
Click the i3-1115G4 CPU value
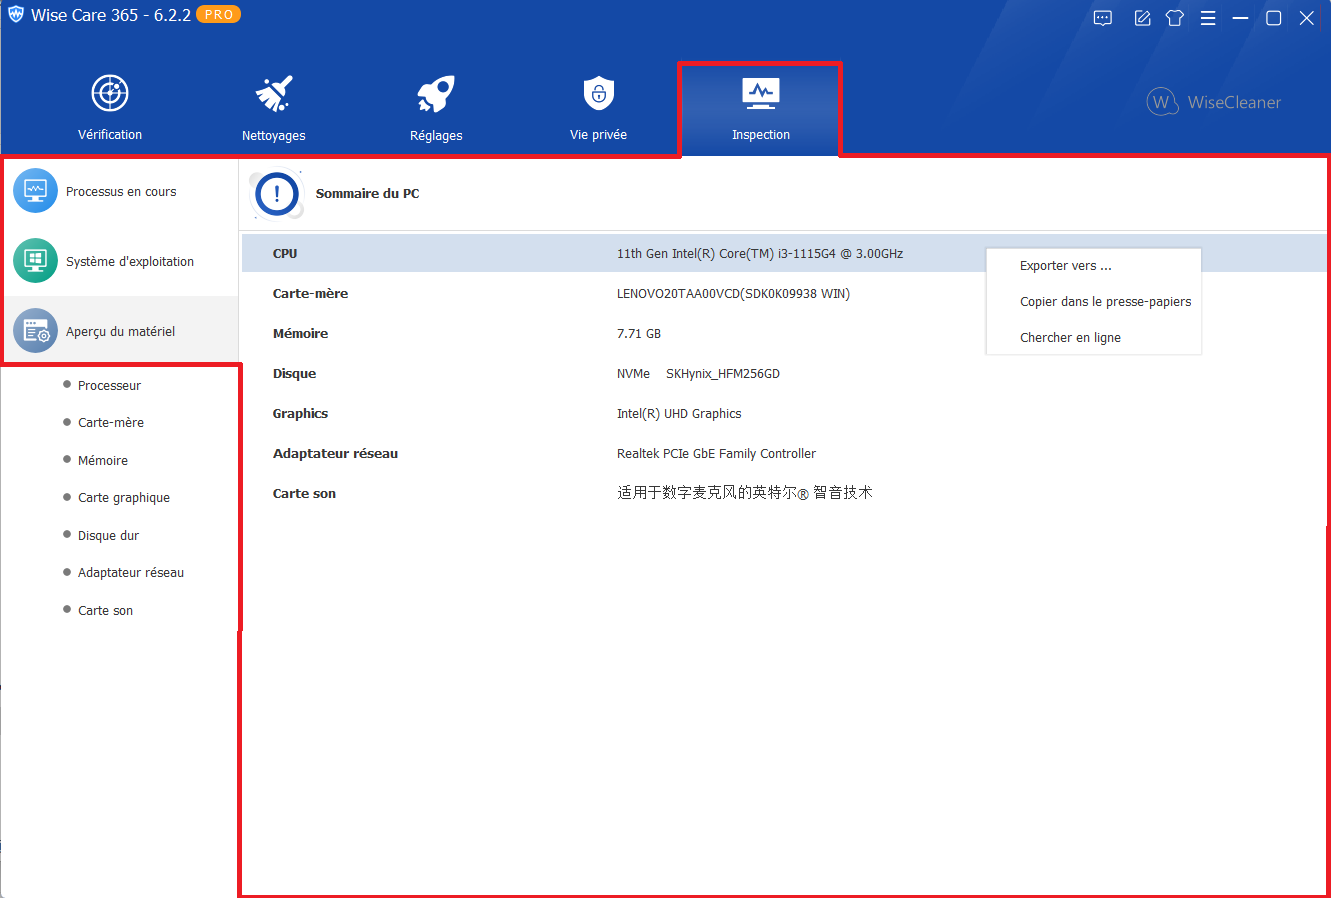point(760,254)
